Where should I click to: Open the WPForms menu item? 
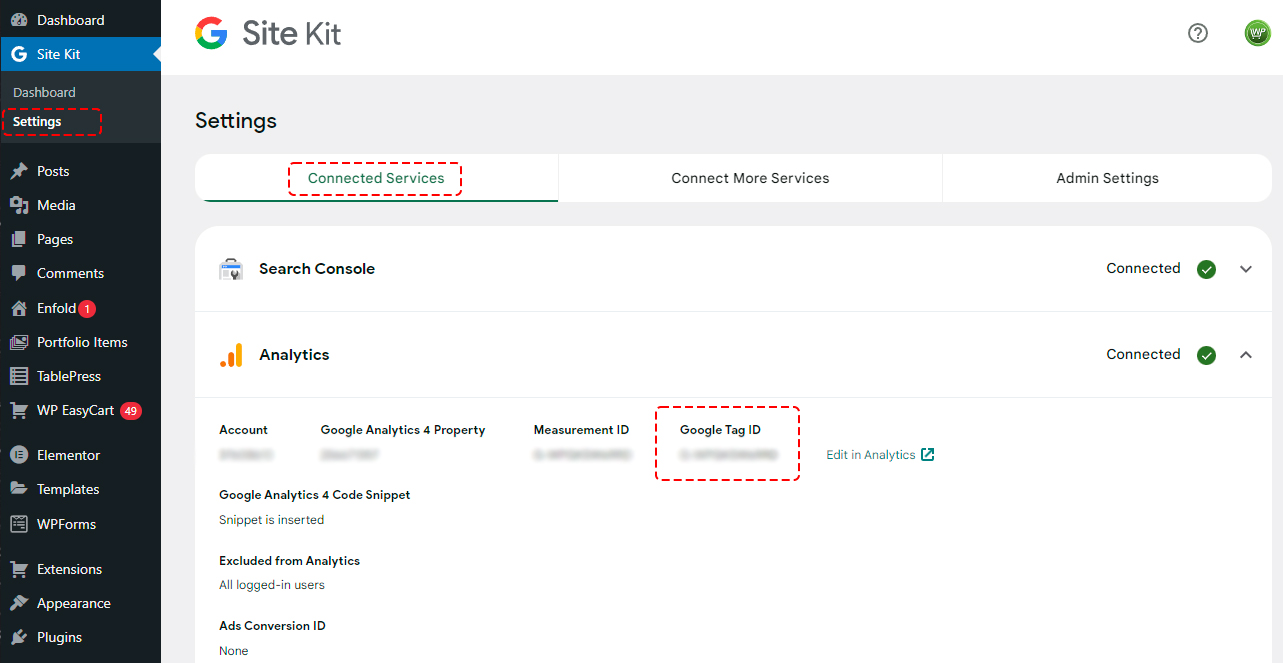(66, 524)
